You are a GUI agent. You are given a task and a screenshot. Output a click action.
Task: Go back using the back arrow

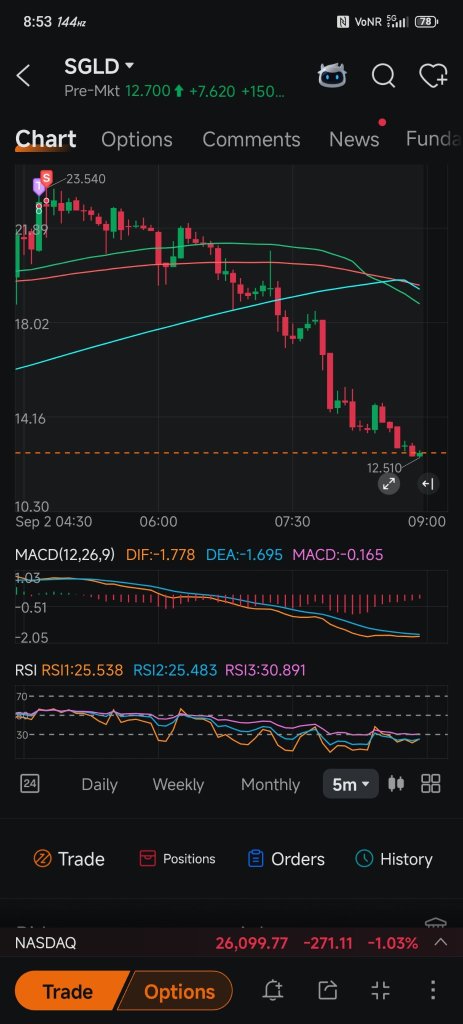point(23,76)
